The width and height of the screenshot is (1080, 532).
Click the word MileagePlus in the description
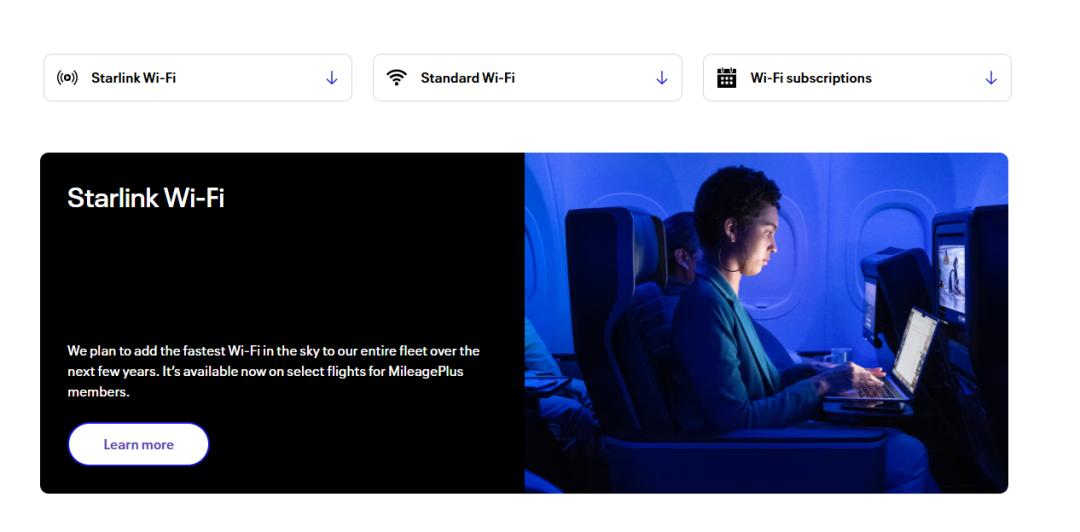click(x=425, y=371)
